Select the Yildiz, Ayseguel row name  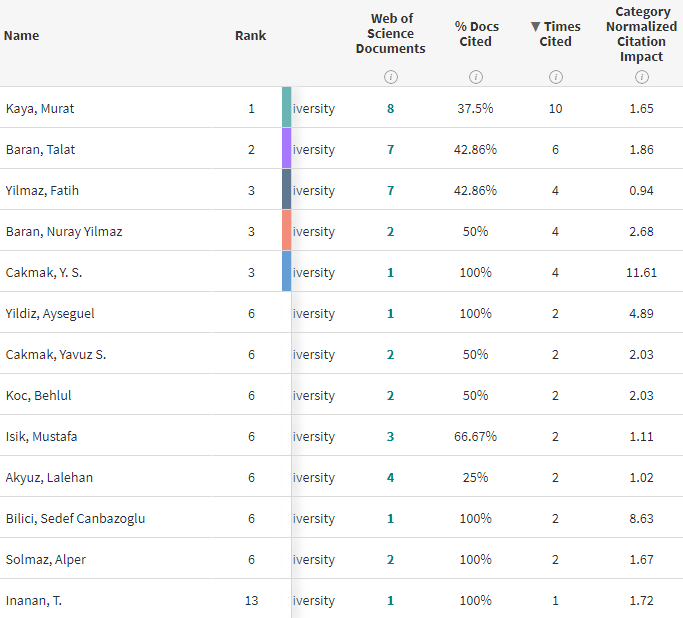click(x=50, y=313)
